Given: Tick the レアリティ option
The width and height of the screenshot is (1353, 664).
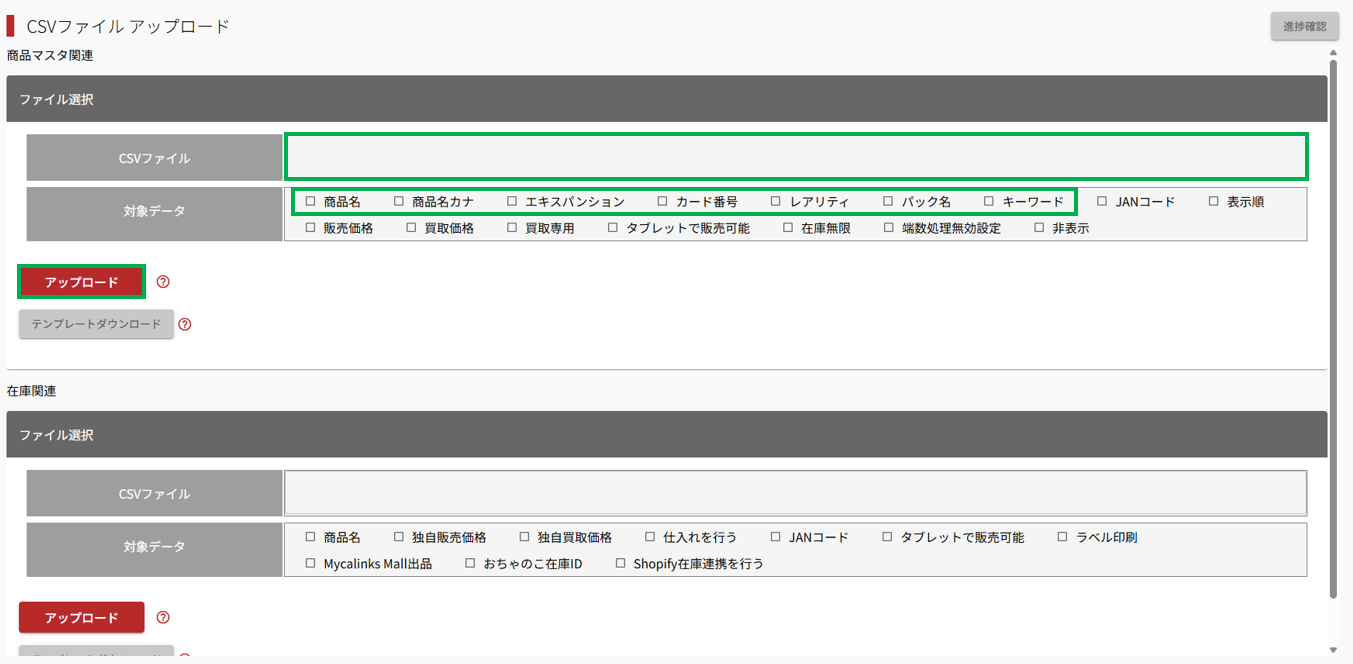Looking at the screenshot, I should [x=776, y=201].
